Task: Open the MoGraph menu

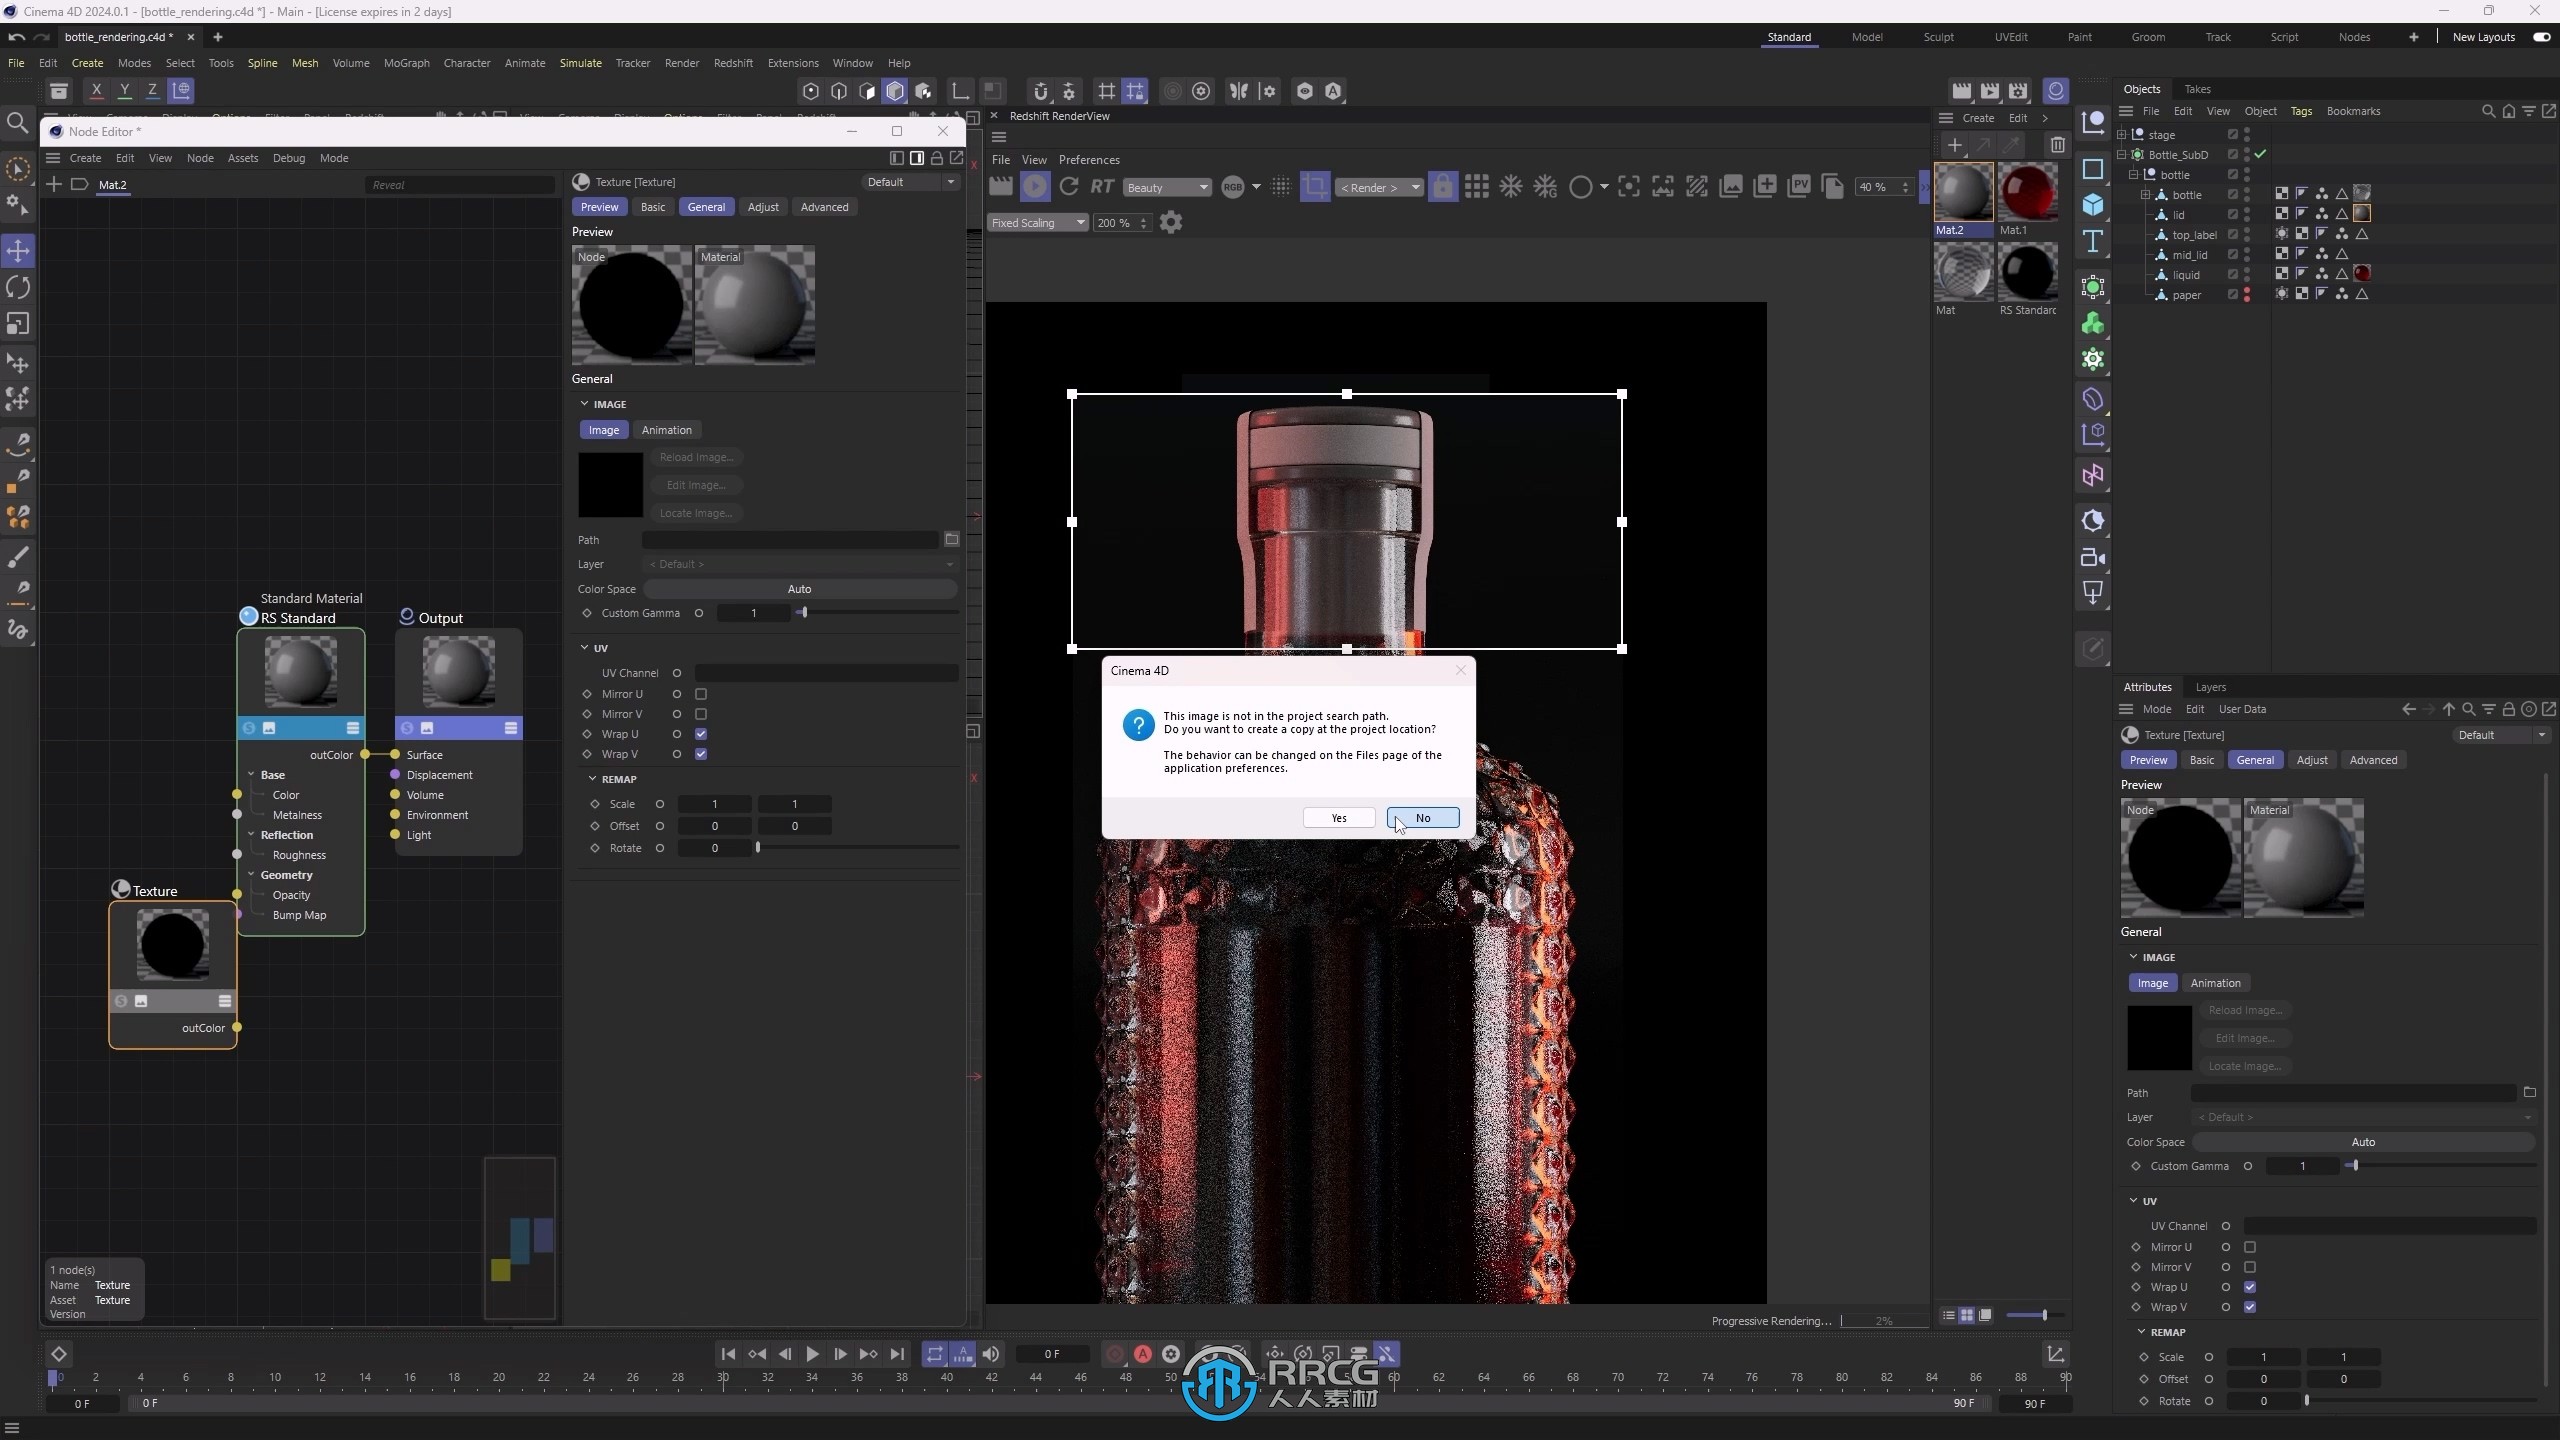Action: coord(406,63)
